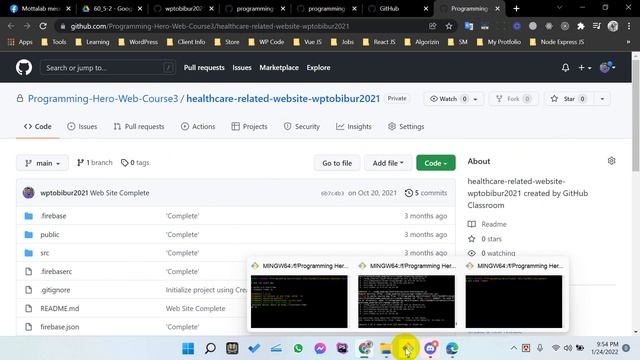Expand the main branch selector

pos(42,163)
